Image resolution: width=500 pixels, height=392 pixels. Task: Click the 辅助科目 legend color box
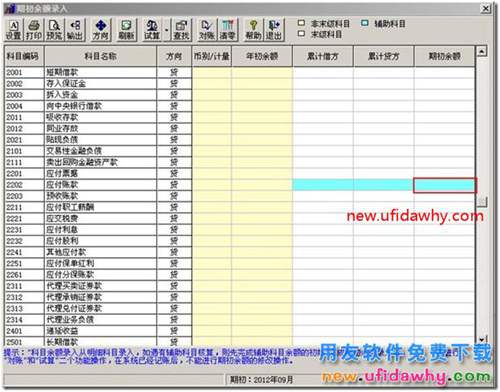(x=365, y=23)
